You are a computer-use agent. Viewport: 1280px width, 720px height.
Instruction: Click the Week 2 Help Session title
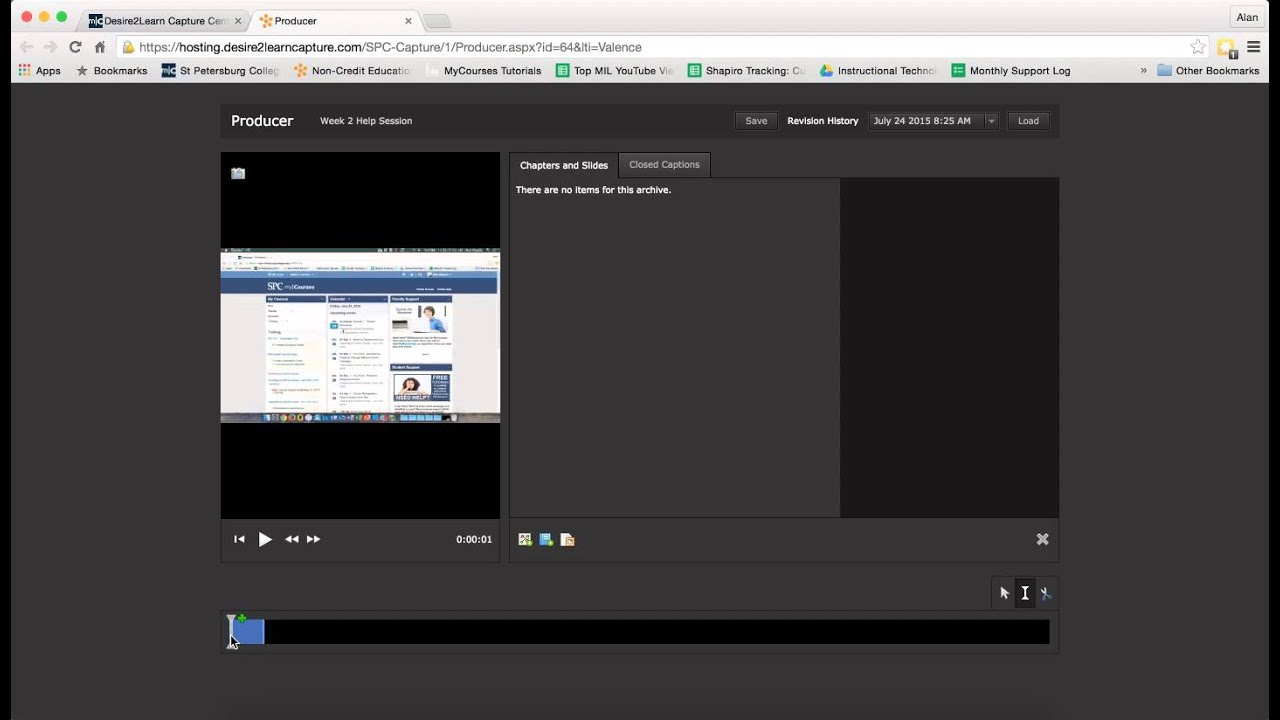click(366, 121)
